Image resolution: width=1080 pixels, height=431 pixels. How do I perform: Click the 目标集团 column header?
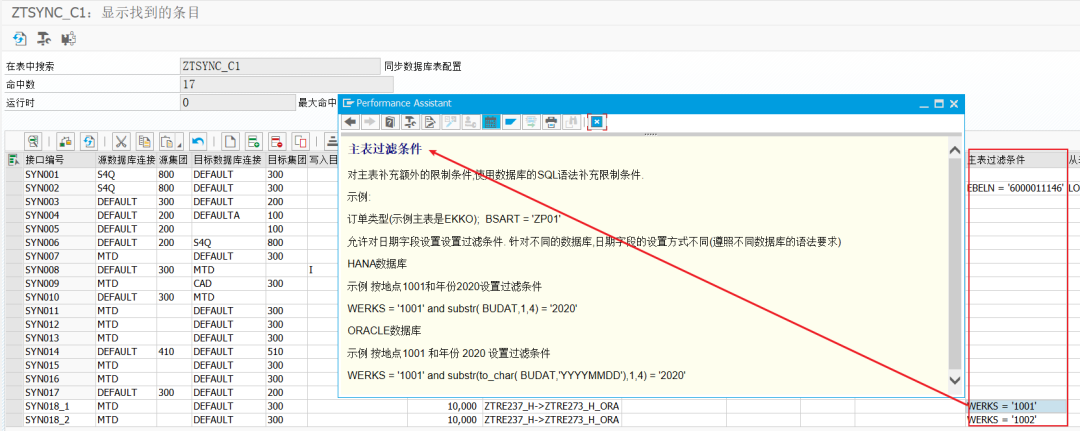point(286,160)
